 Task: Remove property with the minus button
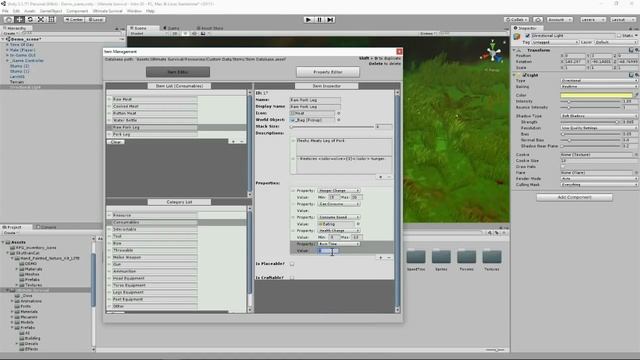tap(389, 258)
